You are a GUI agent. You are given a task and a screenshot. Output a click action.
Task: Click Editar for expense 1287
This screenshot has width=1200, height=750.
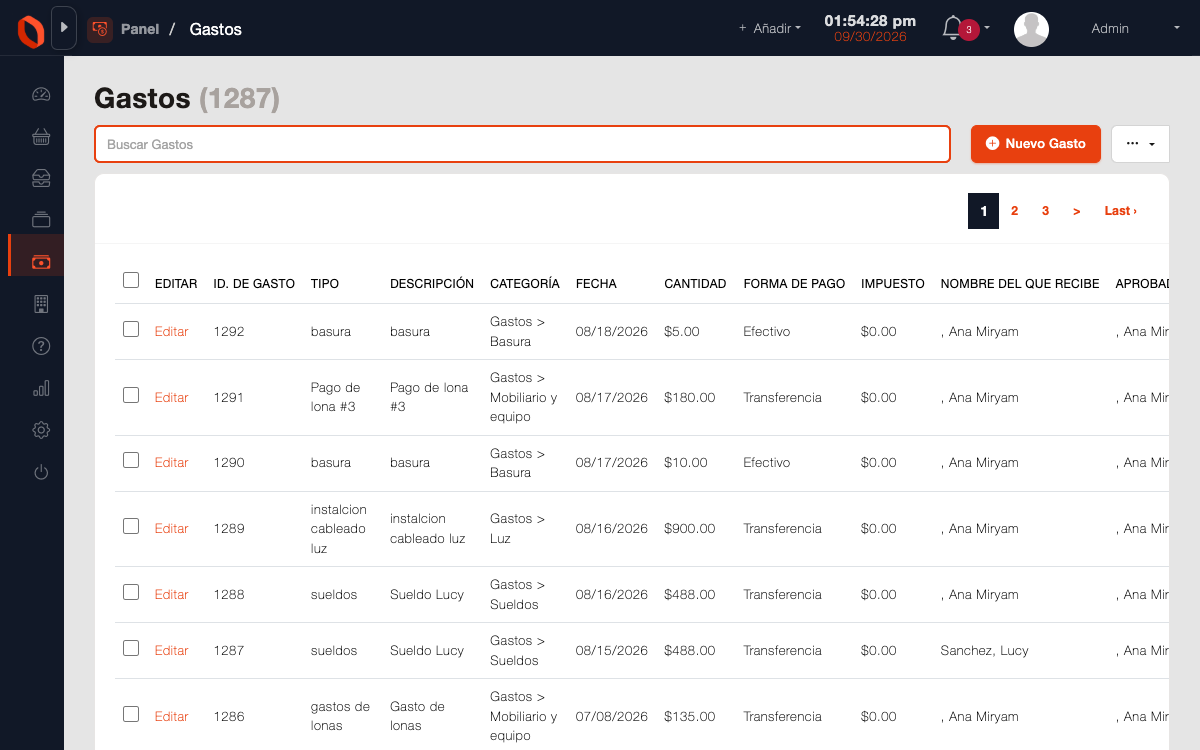(x=171, y=650)
